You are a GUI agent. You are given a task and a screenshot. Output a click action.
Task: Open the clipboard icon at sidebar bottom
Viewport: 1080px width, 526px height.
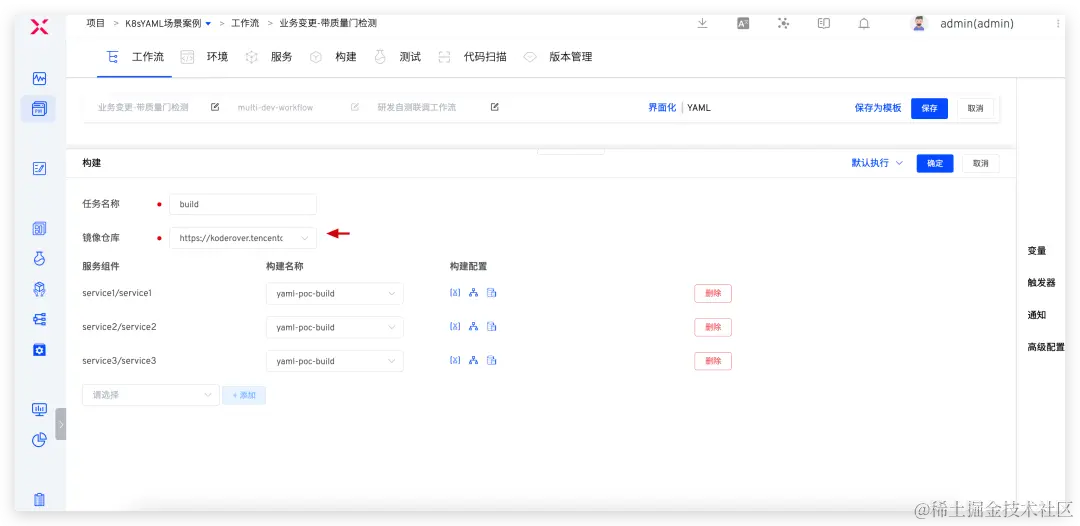point(39,500)
